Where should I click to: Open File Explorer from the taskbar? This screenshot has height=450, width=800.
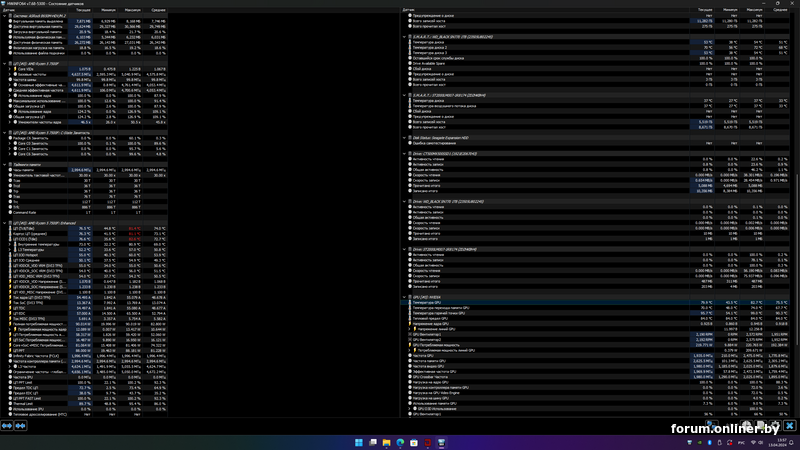[x=386, y=442]
